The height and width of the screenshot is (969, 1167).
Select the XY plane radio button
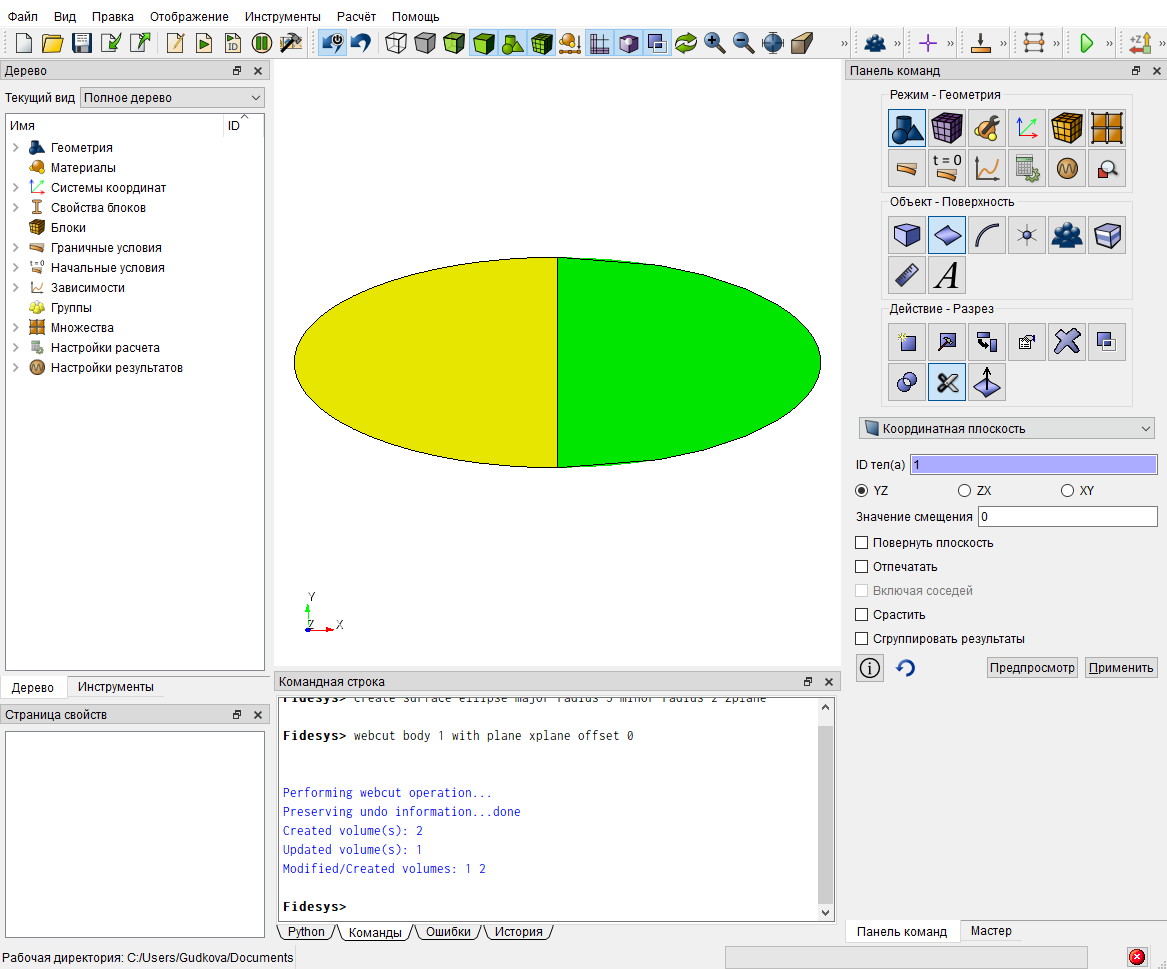1067,490
